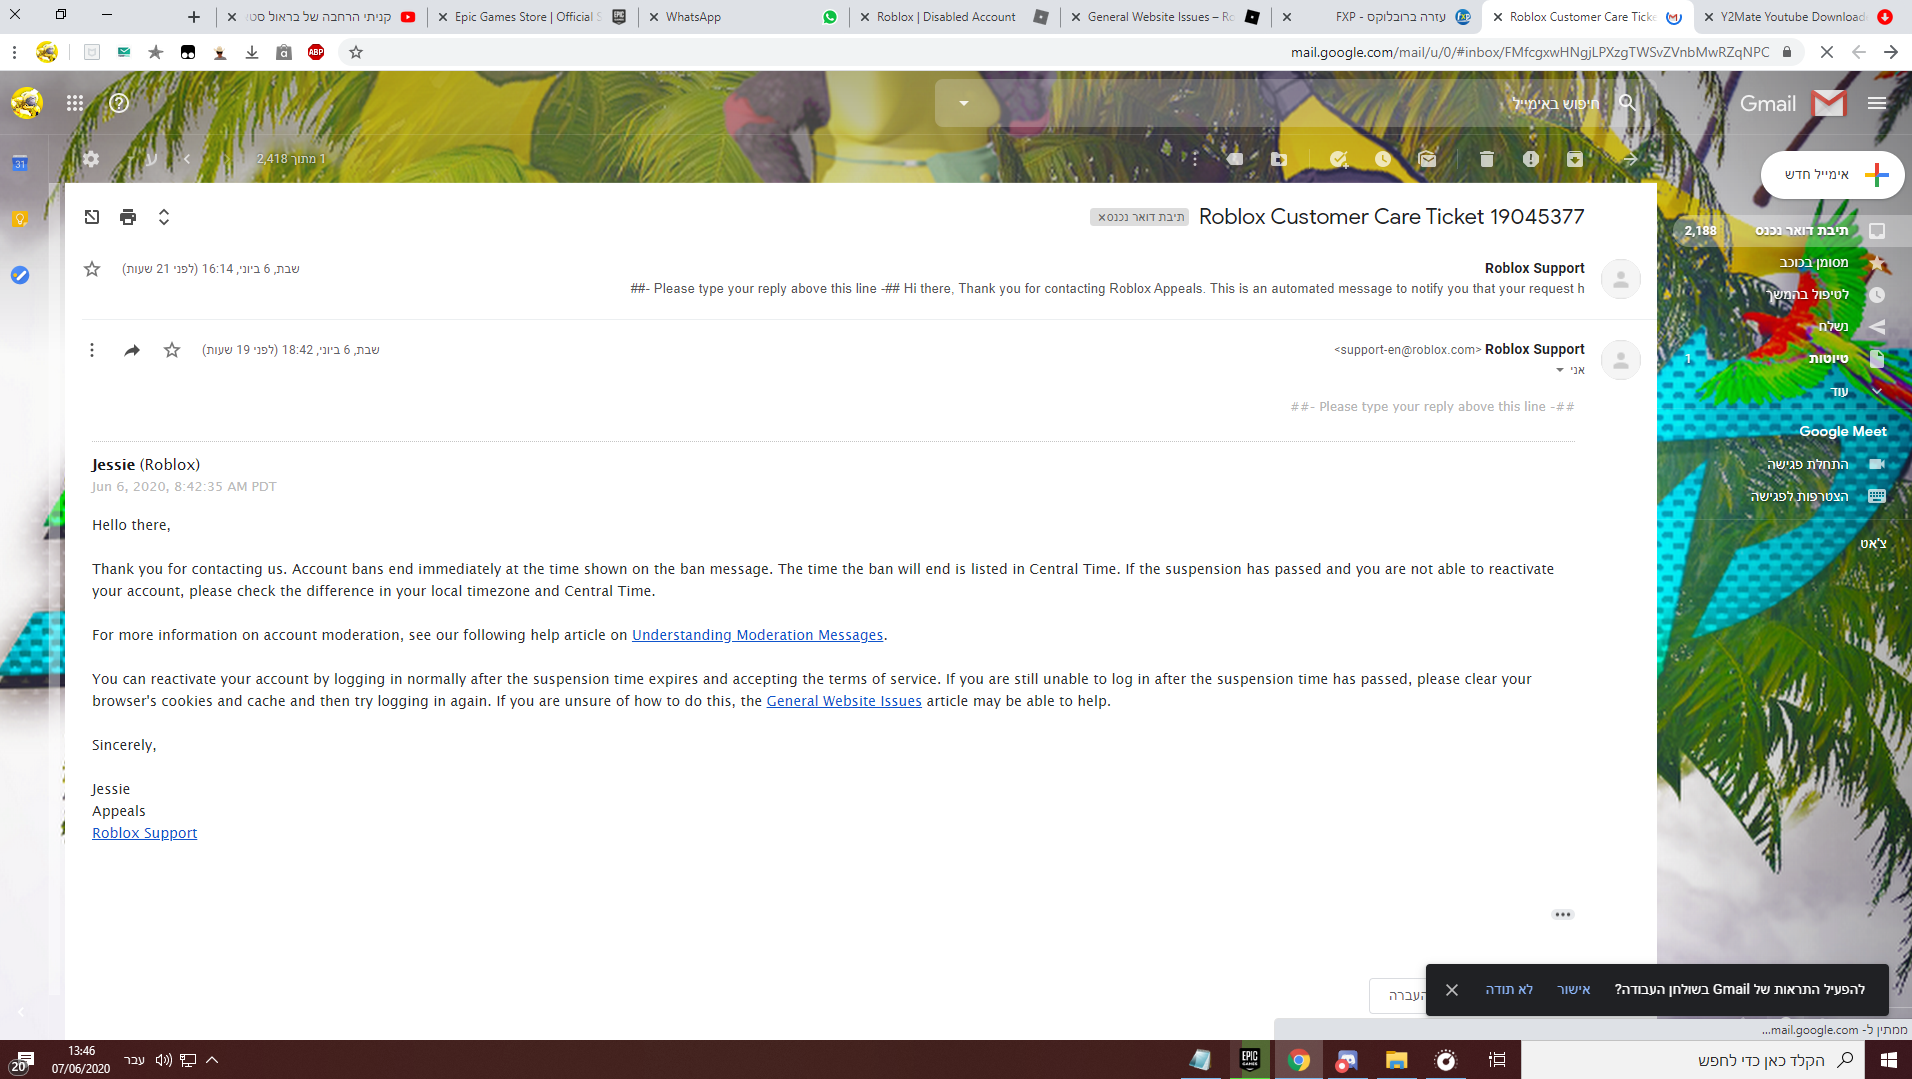This screenshot has width=1912, height=1079.
Task: Switch to WhatsApp browser tab
Action: pyautogui.click(x=745, y=17)
